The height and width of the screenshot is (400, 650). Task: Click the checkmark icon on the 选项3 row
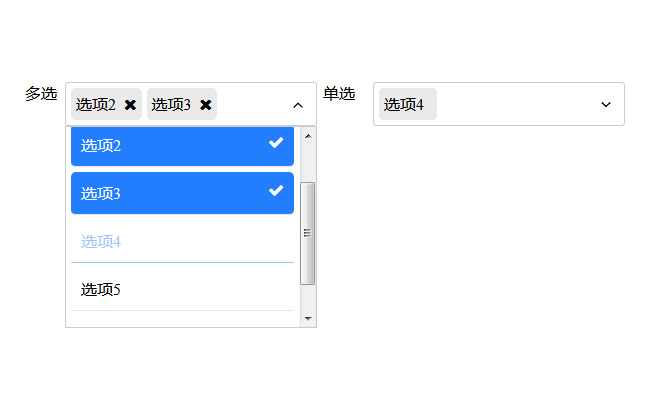coord(276,190)
